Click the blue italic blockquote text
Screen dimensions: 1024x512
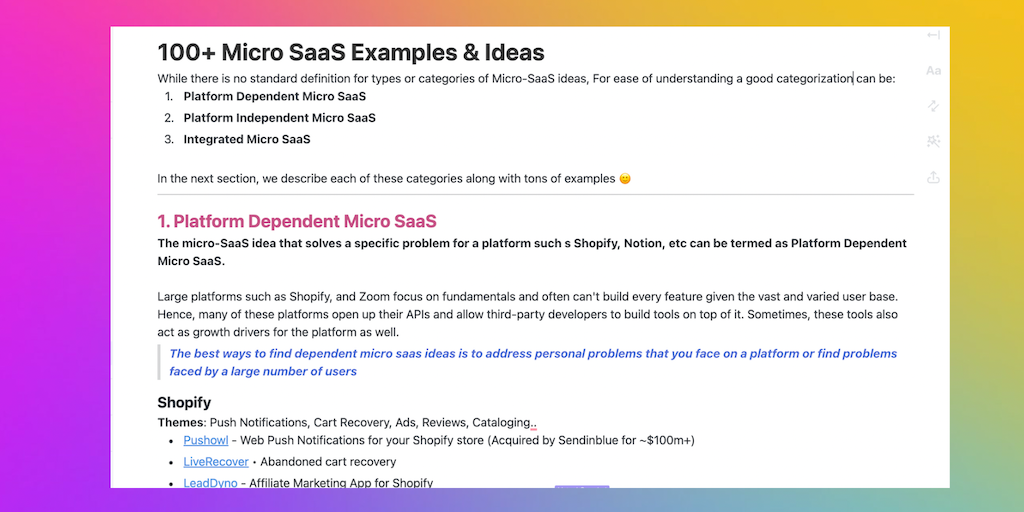tap(533, 362)
